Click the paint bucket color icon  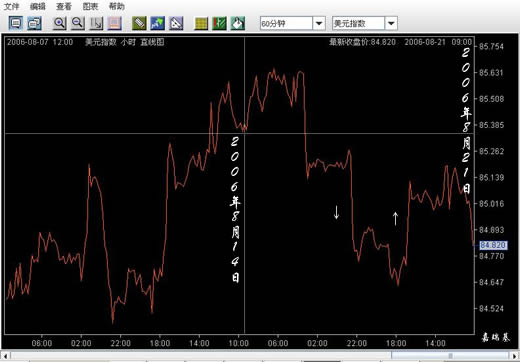point(238,23)
